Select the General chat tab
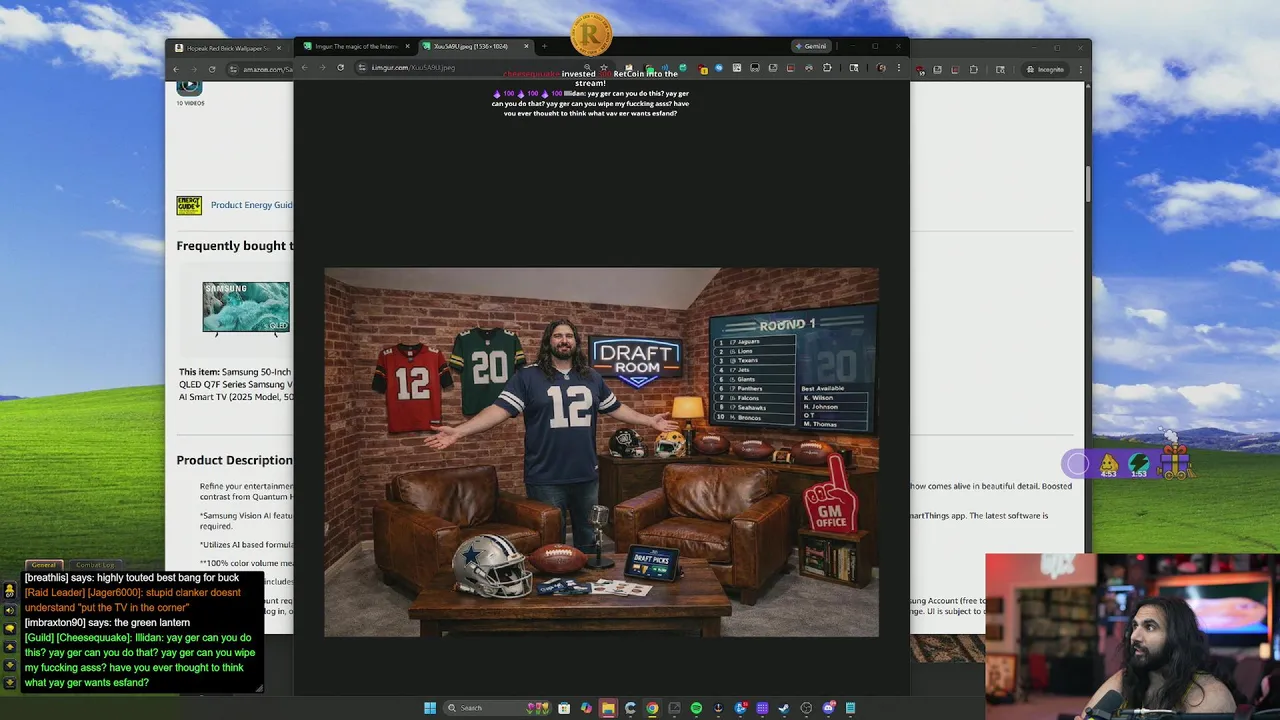 tap(44, 565)
